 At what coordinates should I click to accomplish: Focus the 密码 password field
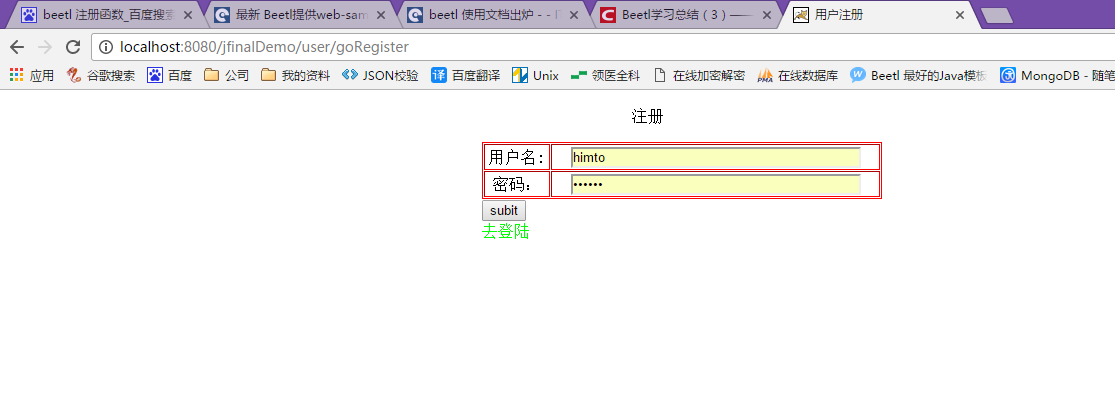pos(715,184)
